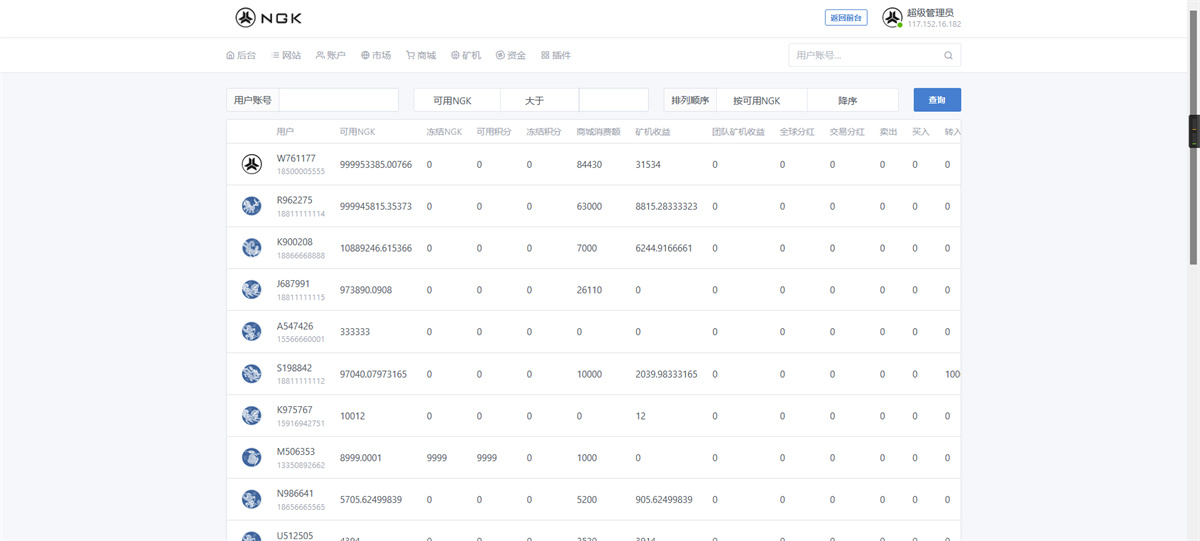The width and height of the screenshot is (1200, 541).
Task: Open the 商城 shop menu
Action: pyautogui.click(x=421, y=55)
